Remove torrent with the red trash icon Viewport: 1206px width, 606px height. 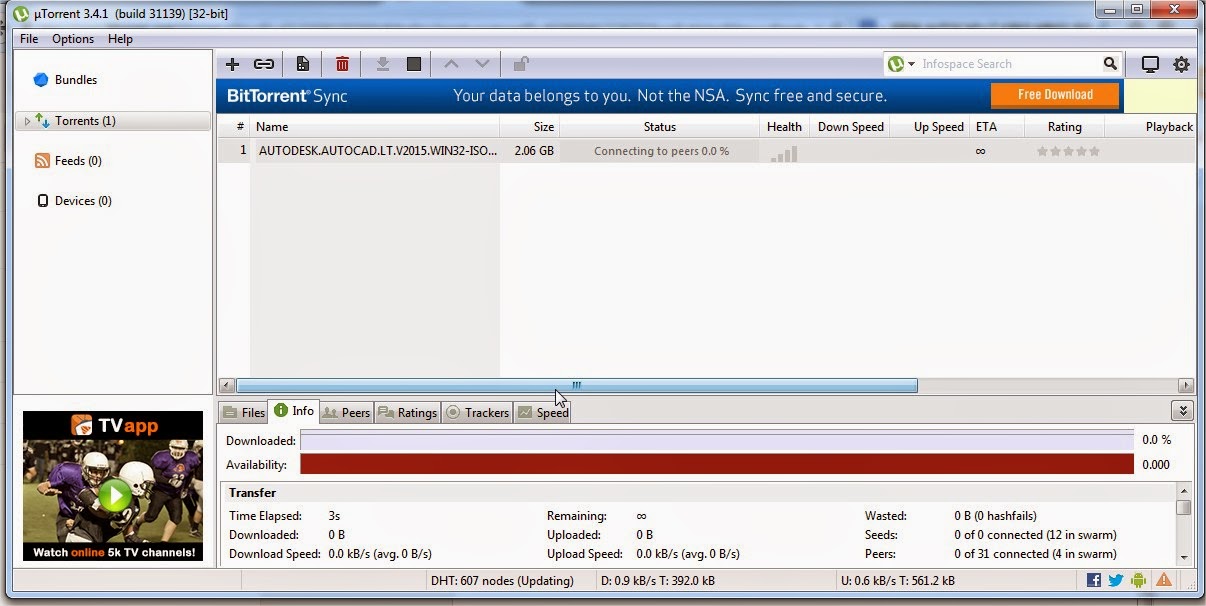pyautogui.click(x=342, y=64)
